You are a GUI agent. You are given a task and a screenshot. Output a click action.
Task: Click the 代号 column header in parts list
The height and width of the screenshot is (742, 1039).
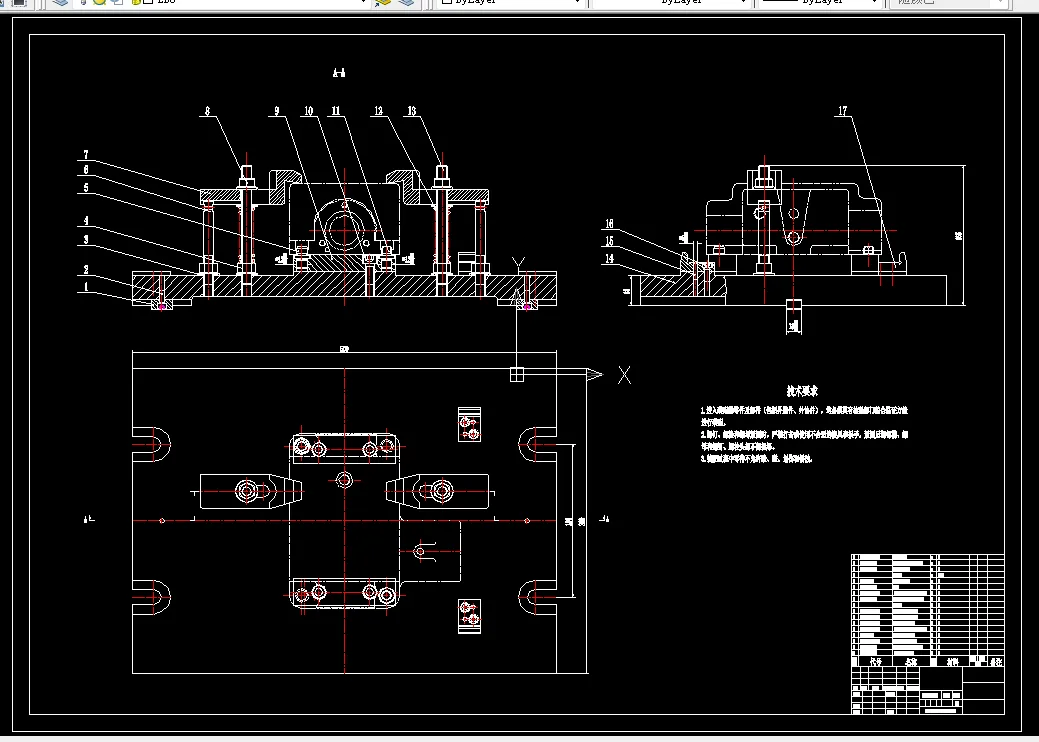pyautogui.click(x=876, y=662)
